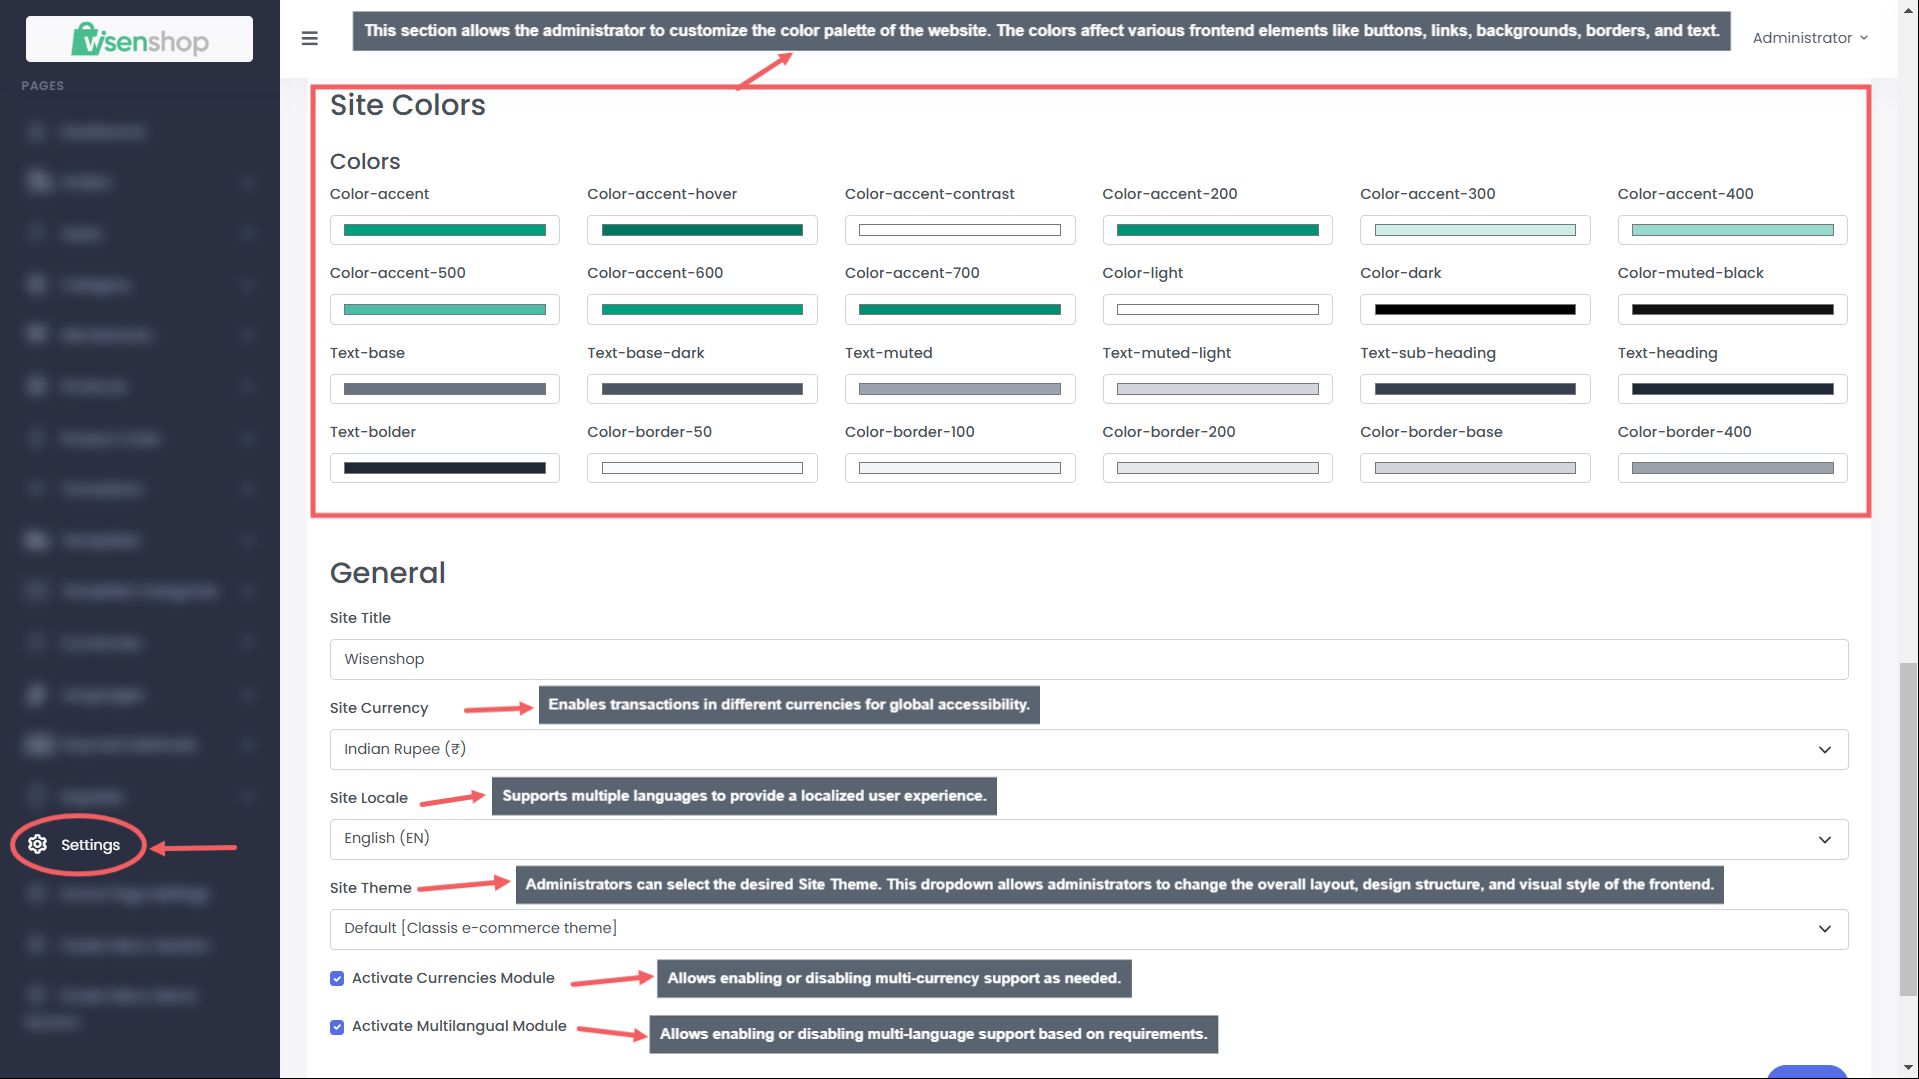Pick the Color-accent-hover swatch
The height and width of the screenshot is (1079, 1919).
click(702, 230)
